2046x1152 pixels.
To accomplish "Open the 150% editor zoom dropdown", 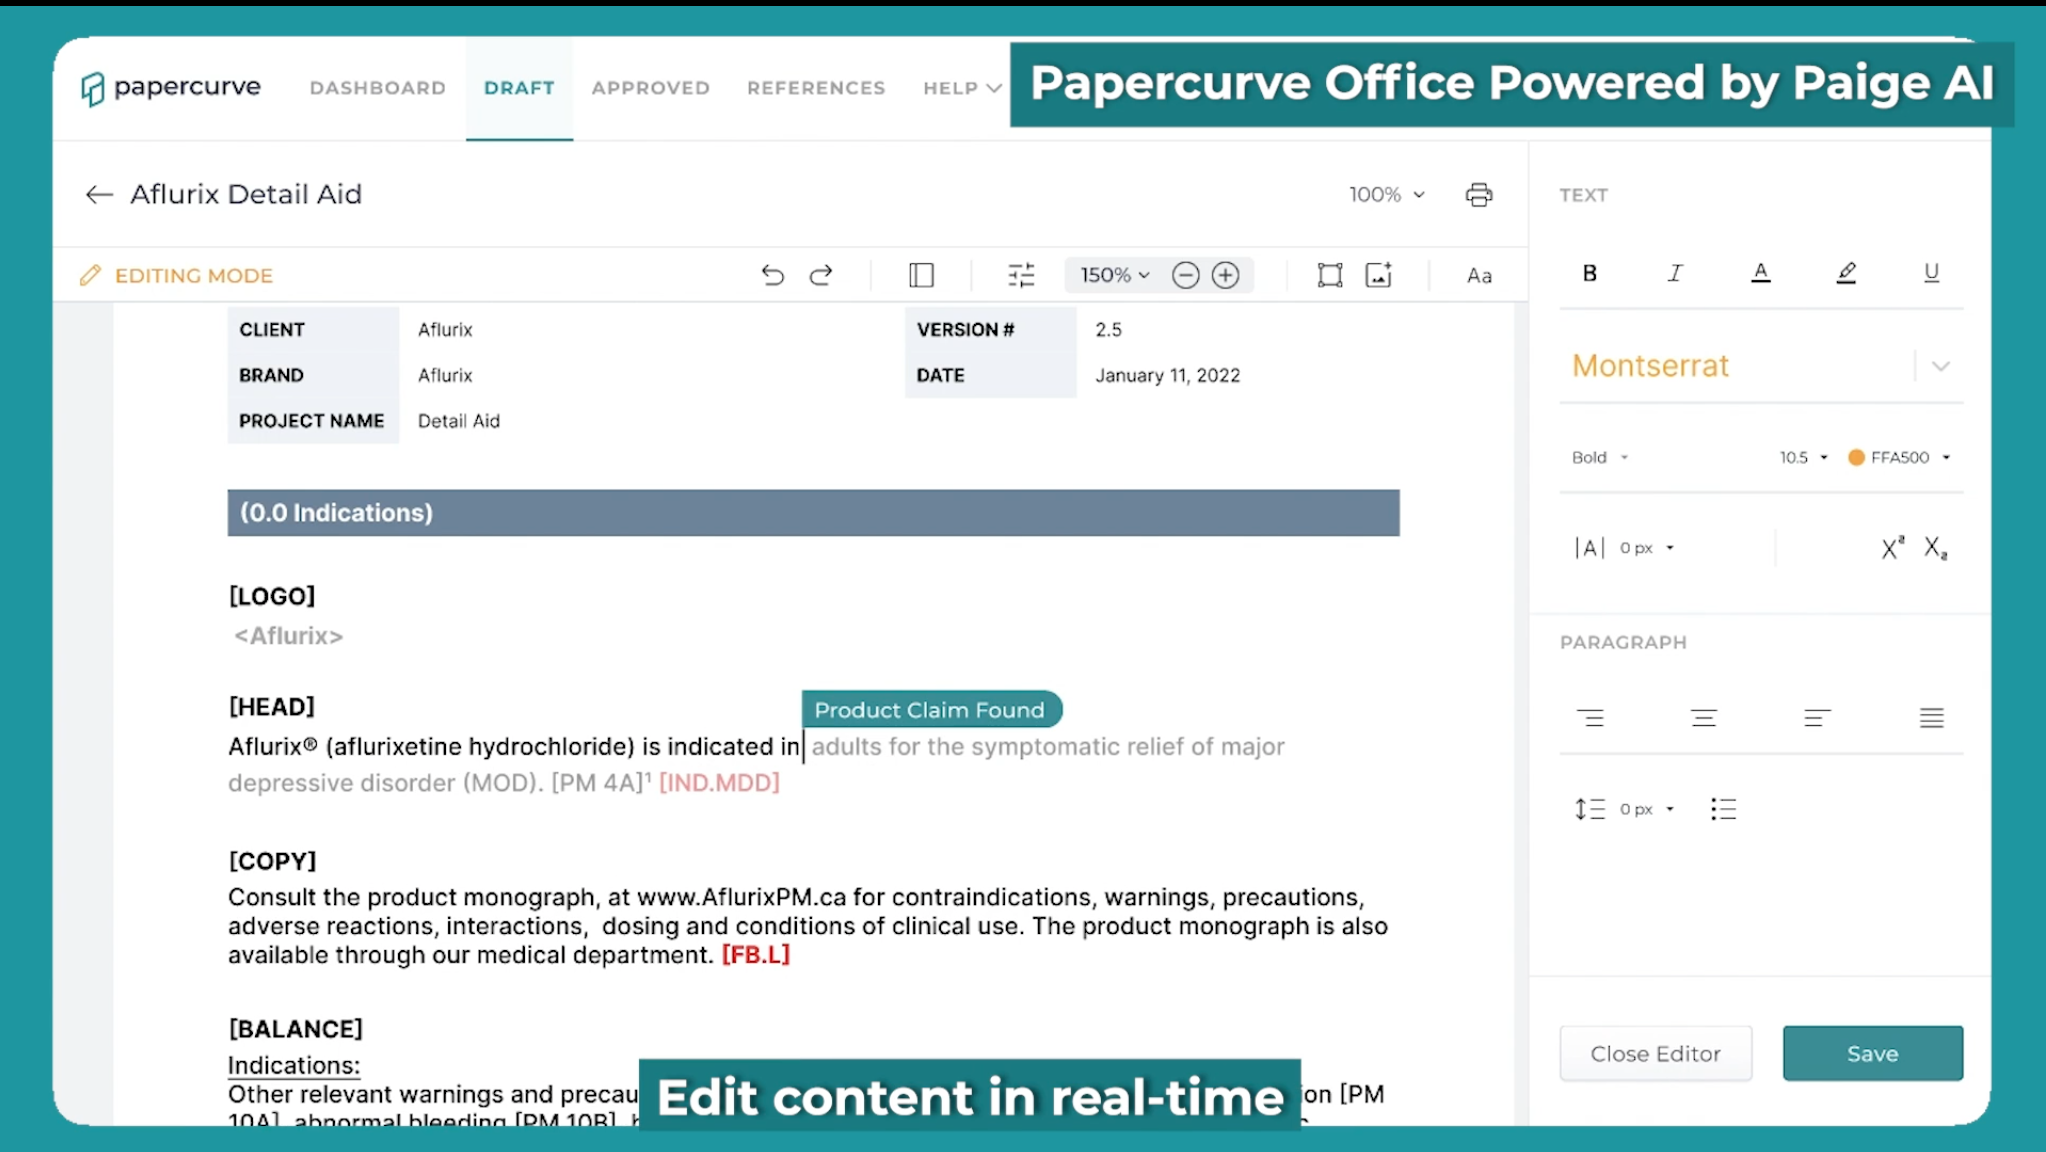I will click(1114, 275).
